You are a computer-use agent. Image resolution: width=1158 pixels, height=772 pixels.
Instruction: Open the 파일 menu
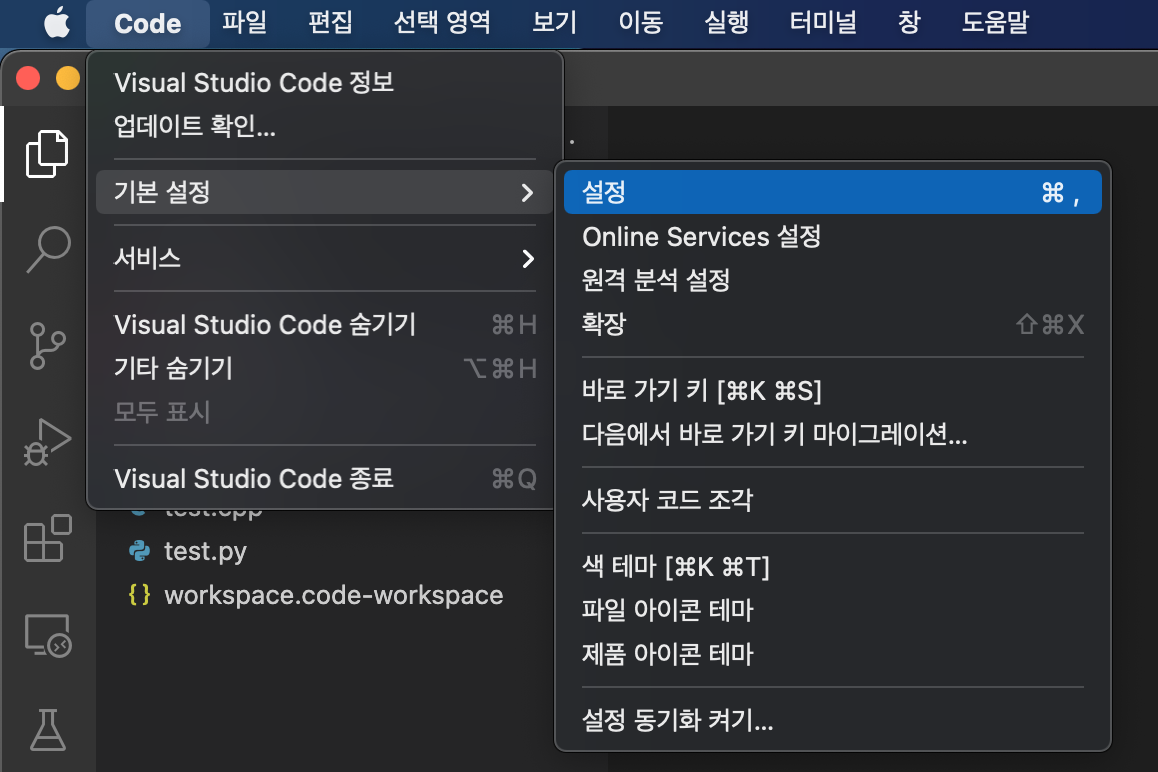pos(244,22)
